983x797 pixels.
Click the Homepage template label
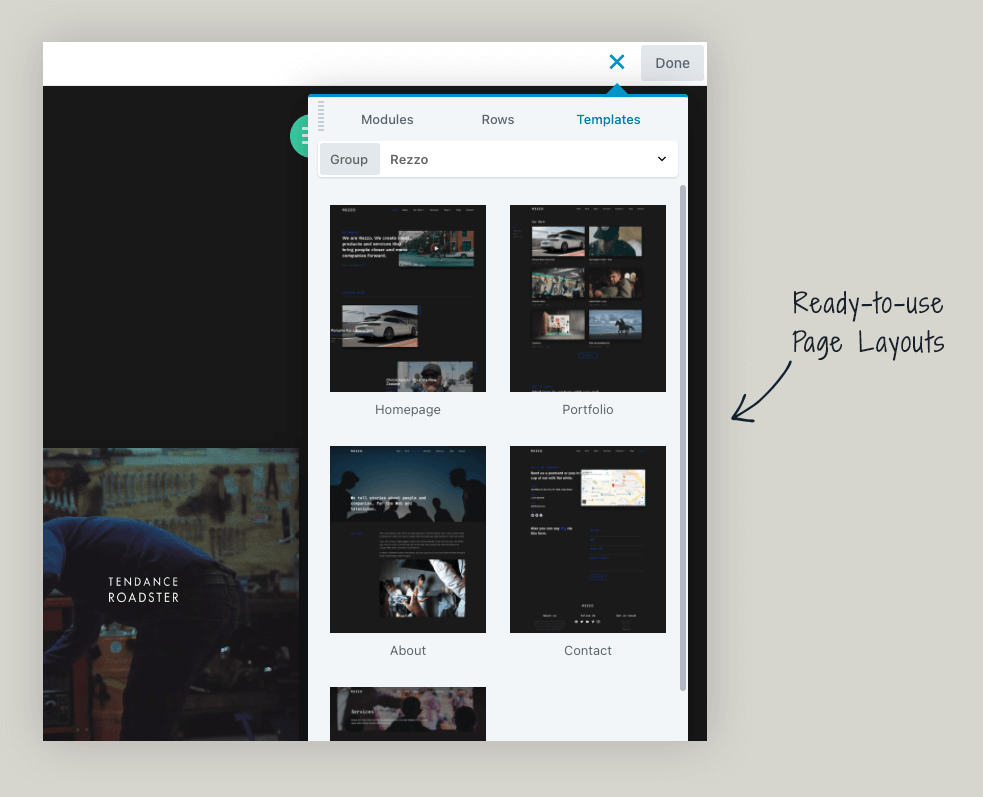[407, 409]
